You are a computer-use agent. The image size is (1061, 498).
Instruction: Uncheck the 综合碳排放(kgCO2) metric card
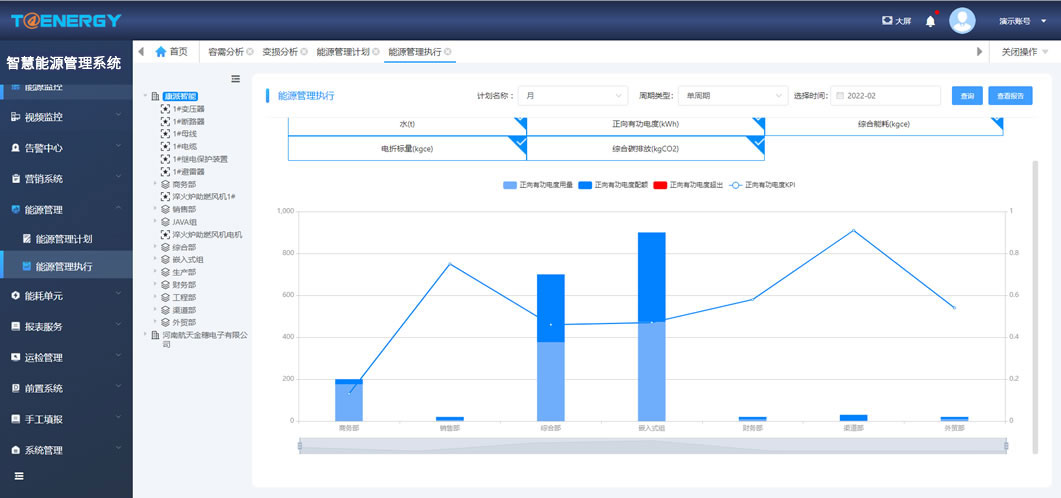[x=645, y=148]
